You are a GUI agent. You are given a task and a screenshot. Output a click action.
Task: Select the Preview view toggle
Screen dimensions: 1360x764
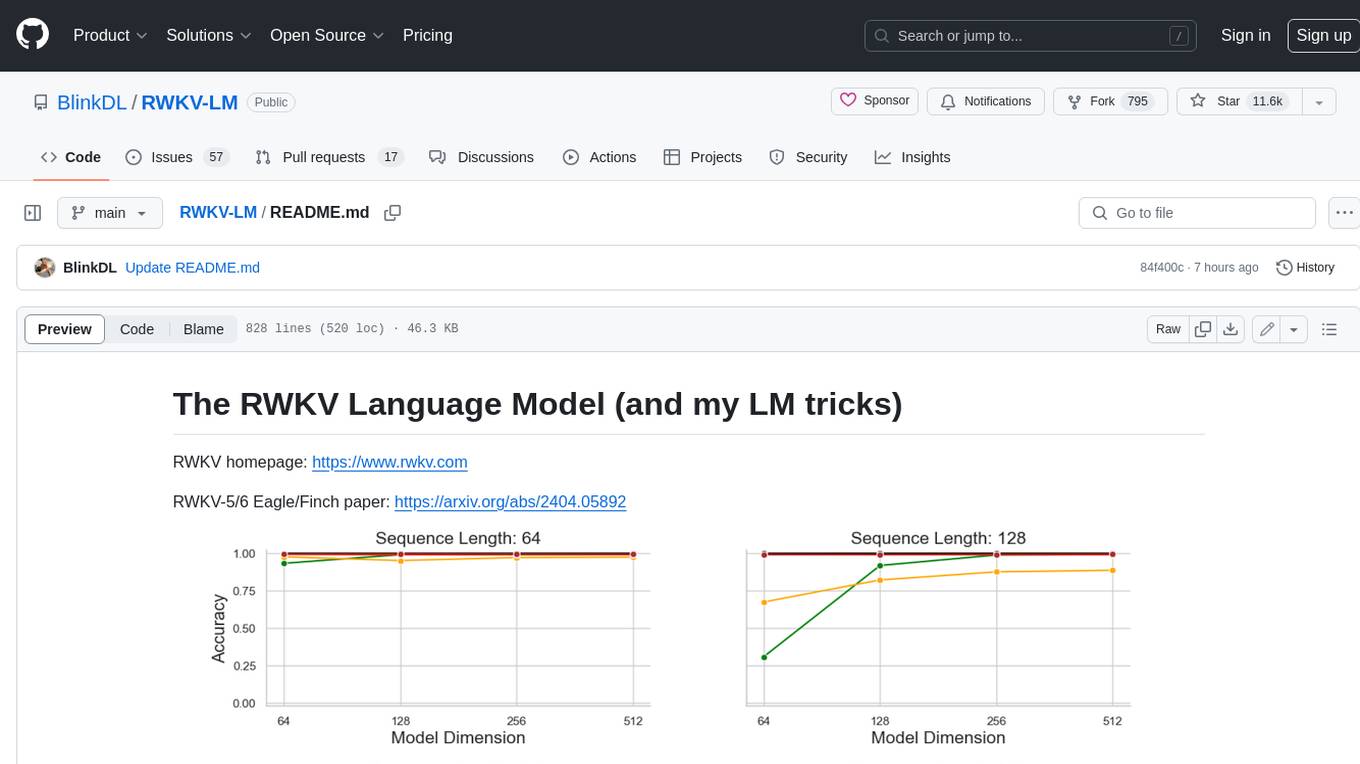point(64,329)
